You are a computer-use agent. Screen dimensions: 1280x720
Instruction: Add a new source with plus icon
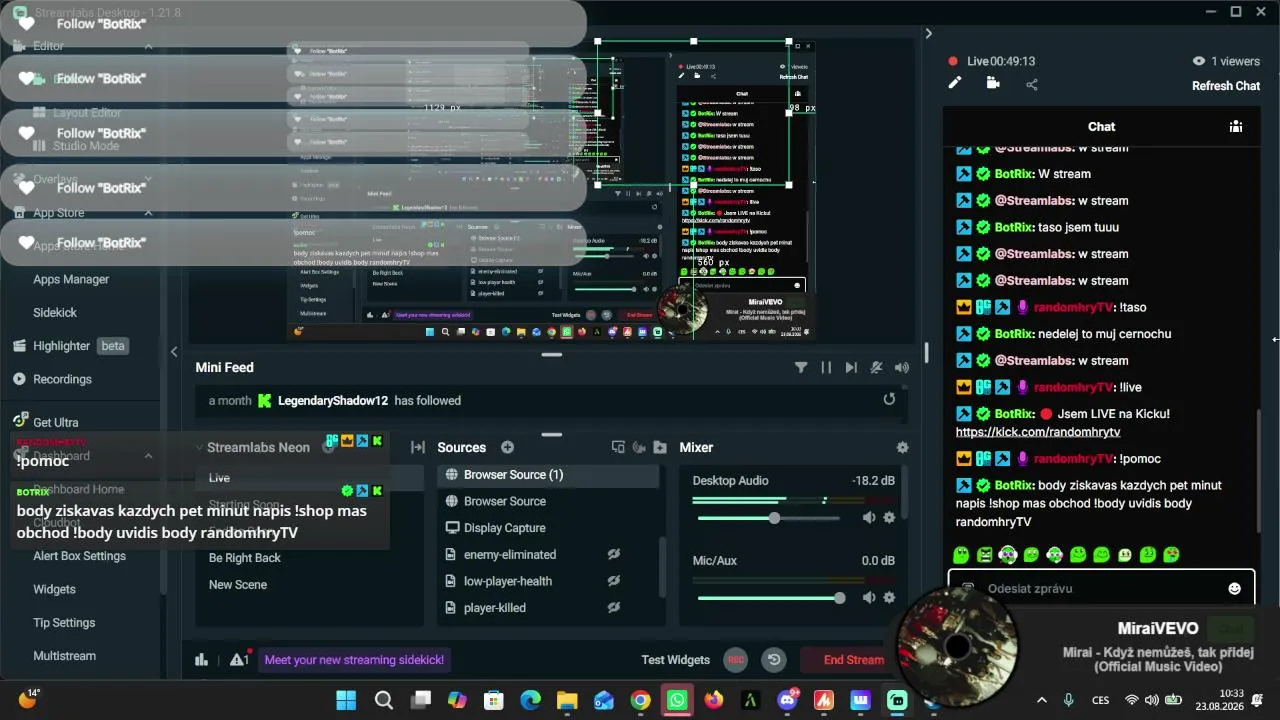507,447
